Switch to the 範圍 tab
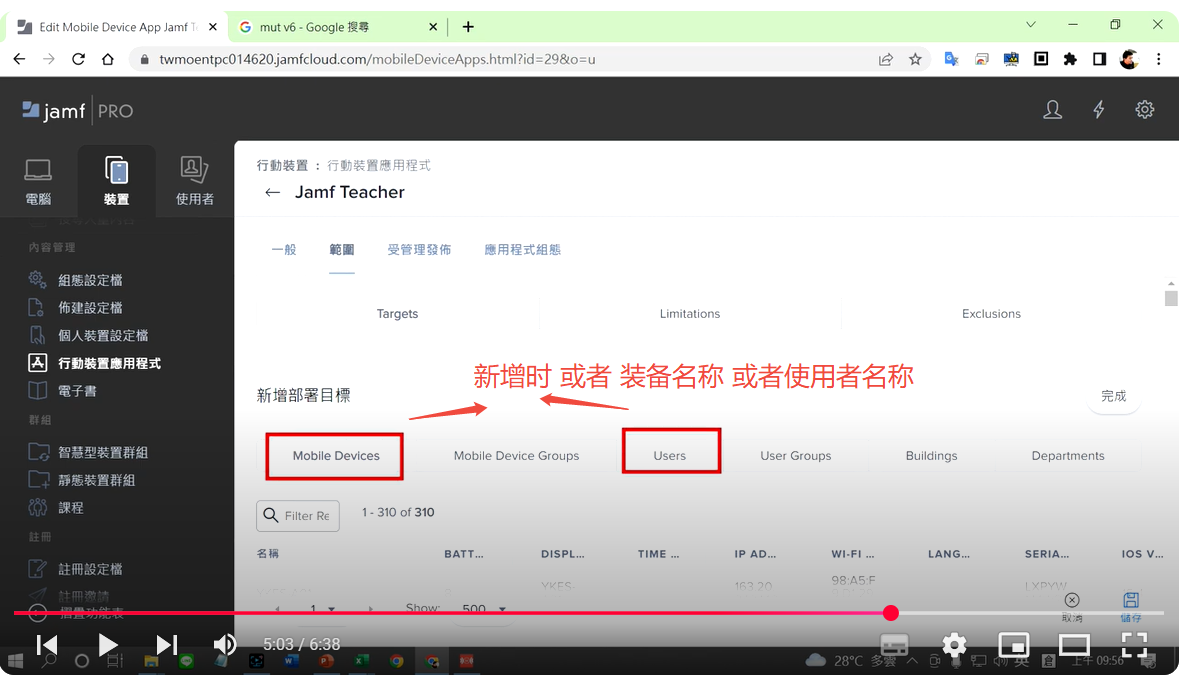1187x680 pixels. (x=341, y=250)
